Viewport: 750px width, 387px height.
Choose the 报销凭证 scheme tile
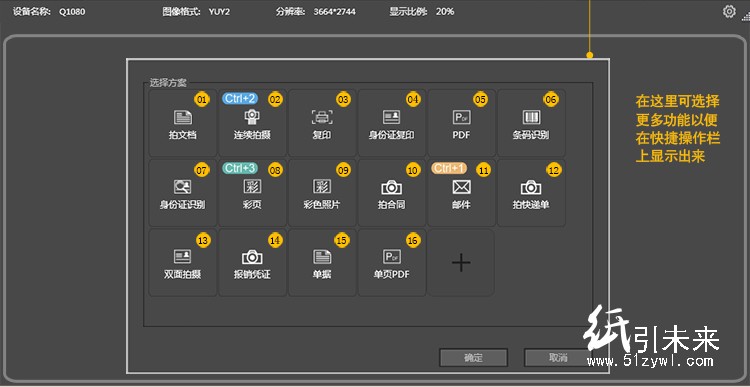pos(253,263)
